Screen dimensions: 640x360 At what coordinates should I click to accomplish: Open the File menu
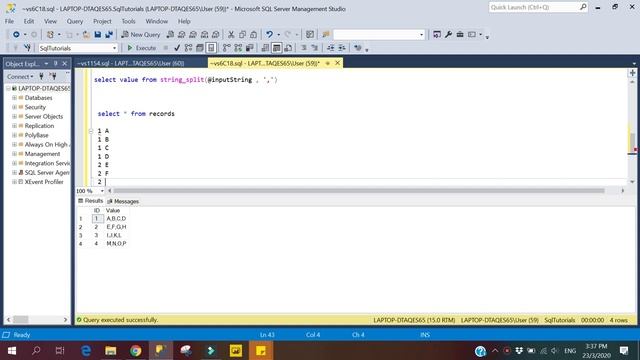pos(9,21)
